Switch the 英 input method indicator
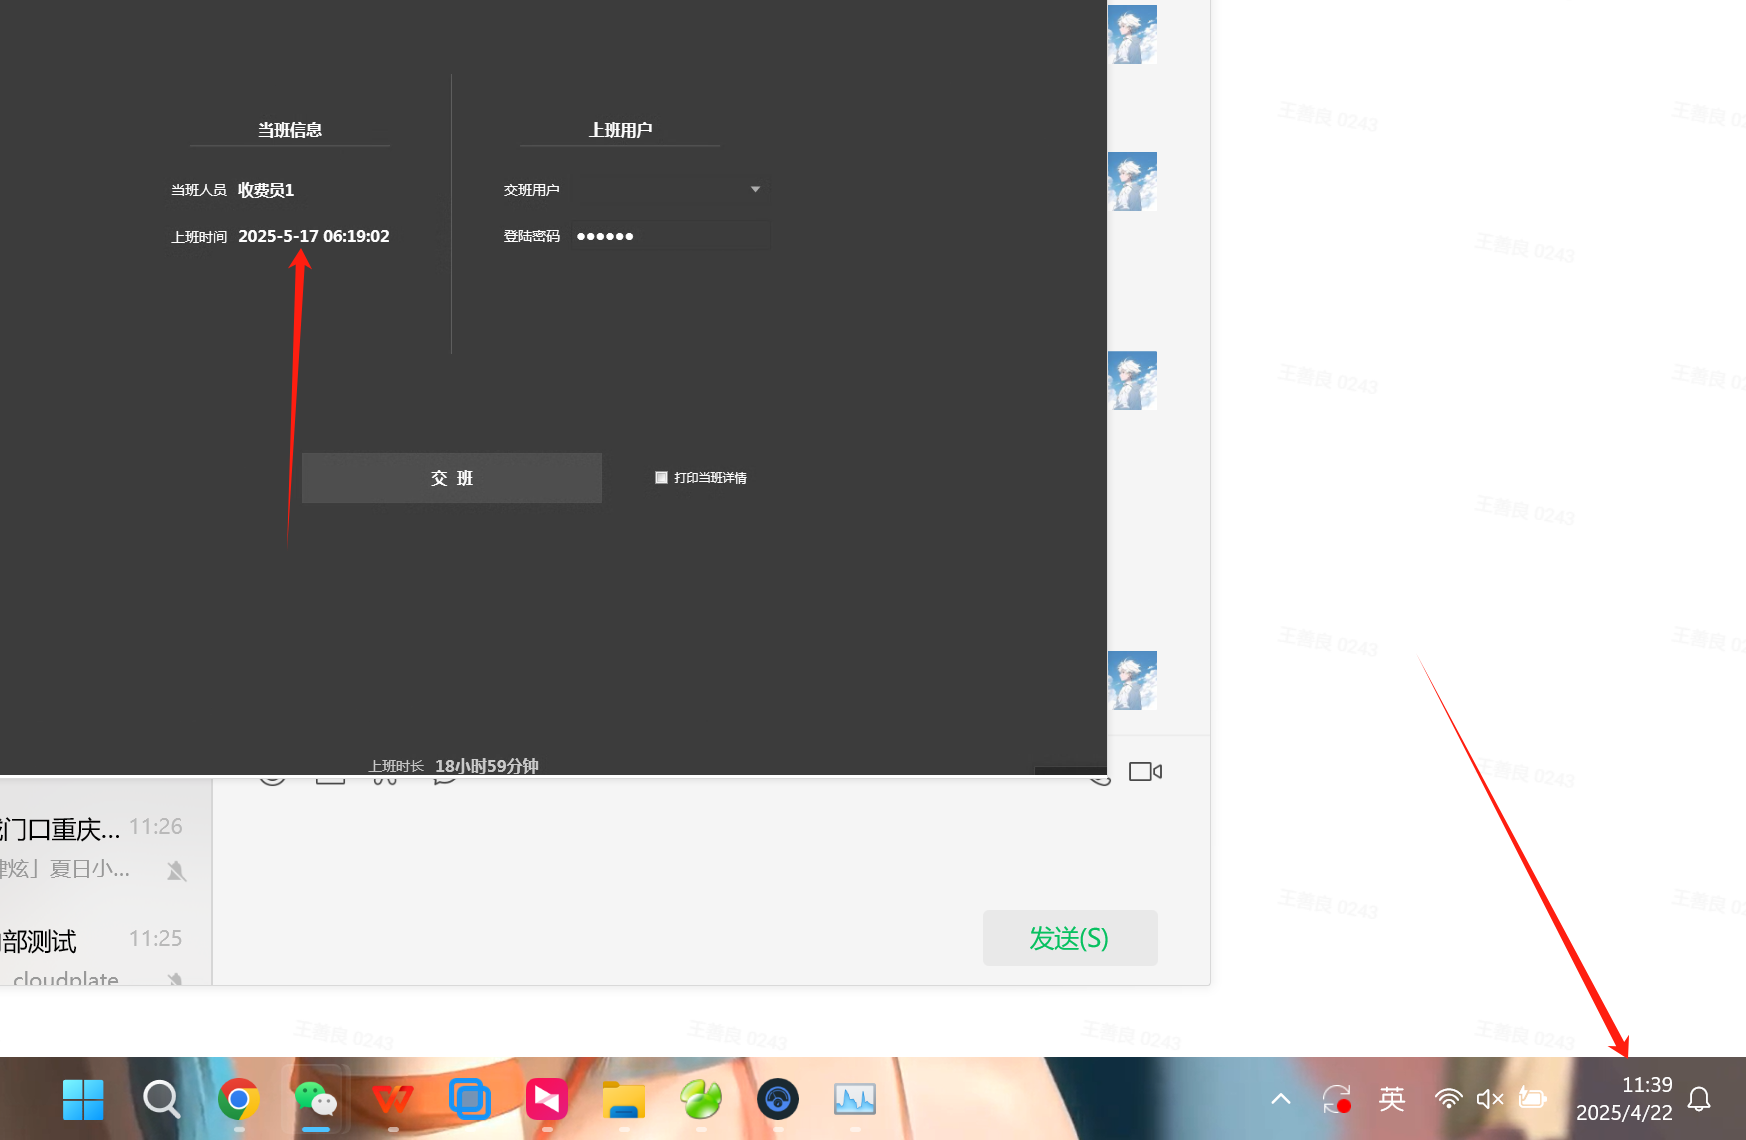 1392,1099
